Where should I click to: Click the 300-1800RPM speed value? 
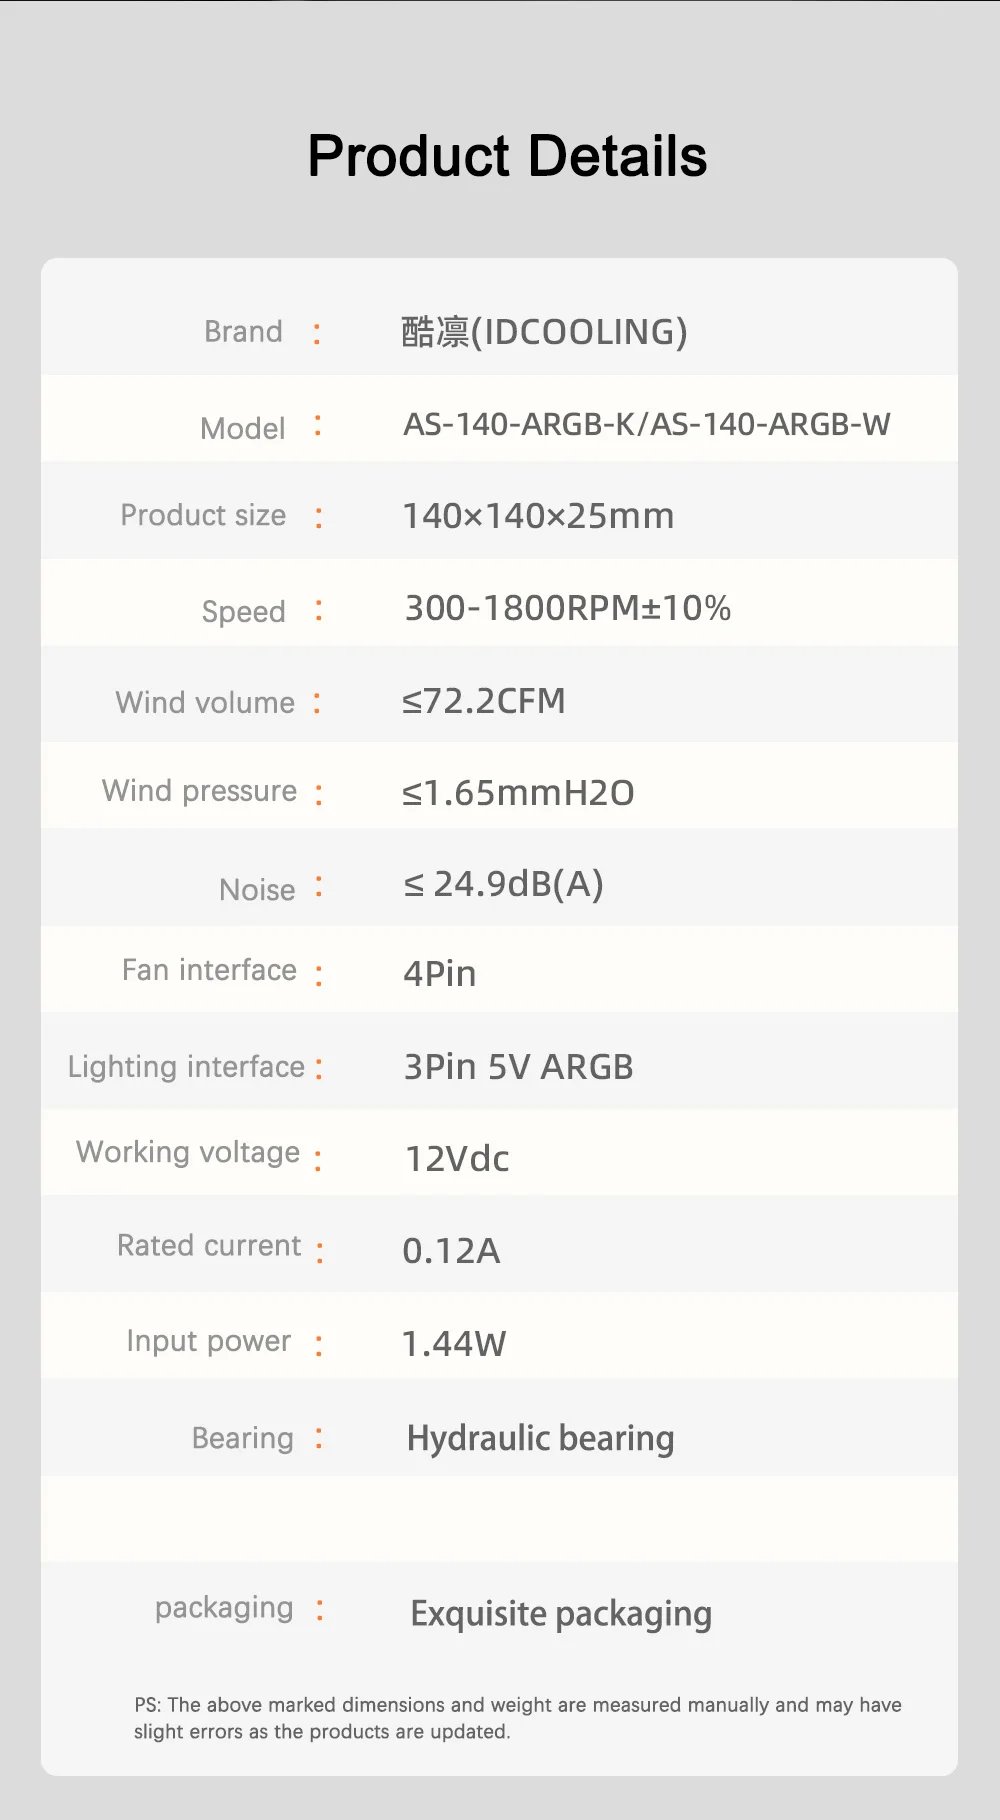click(567, 608)
